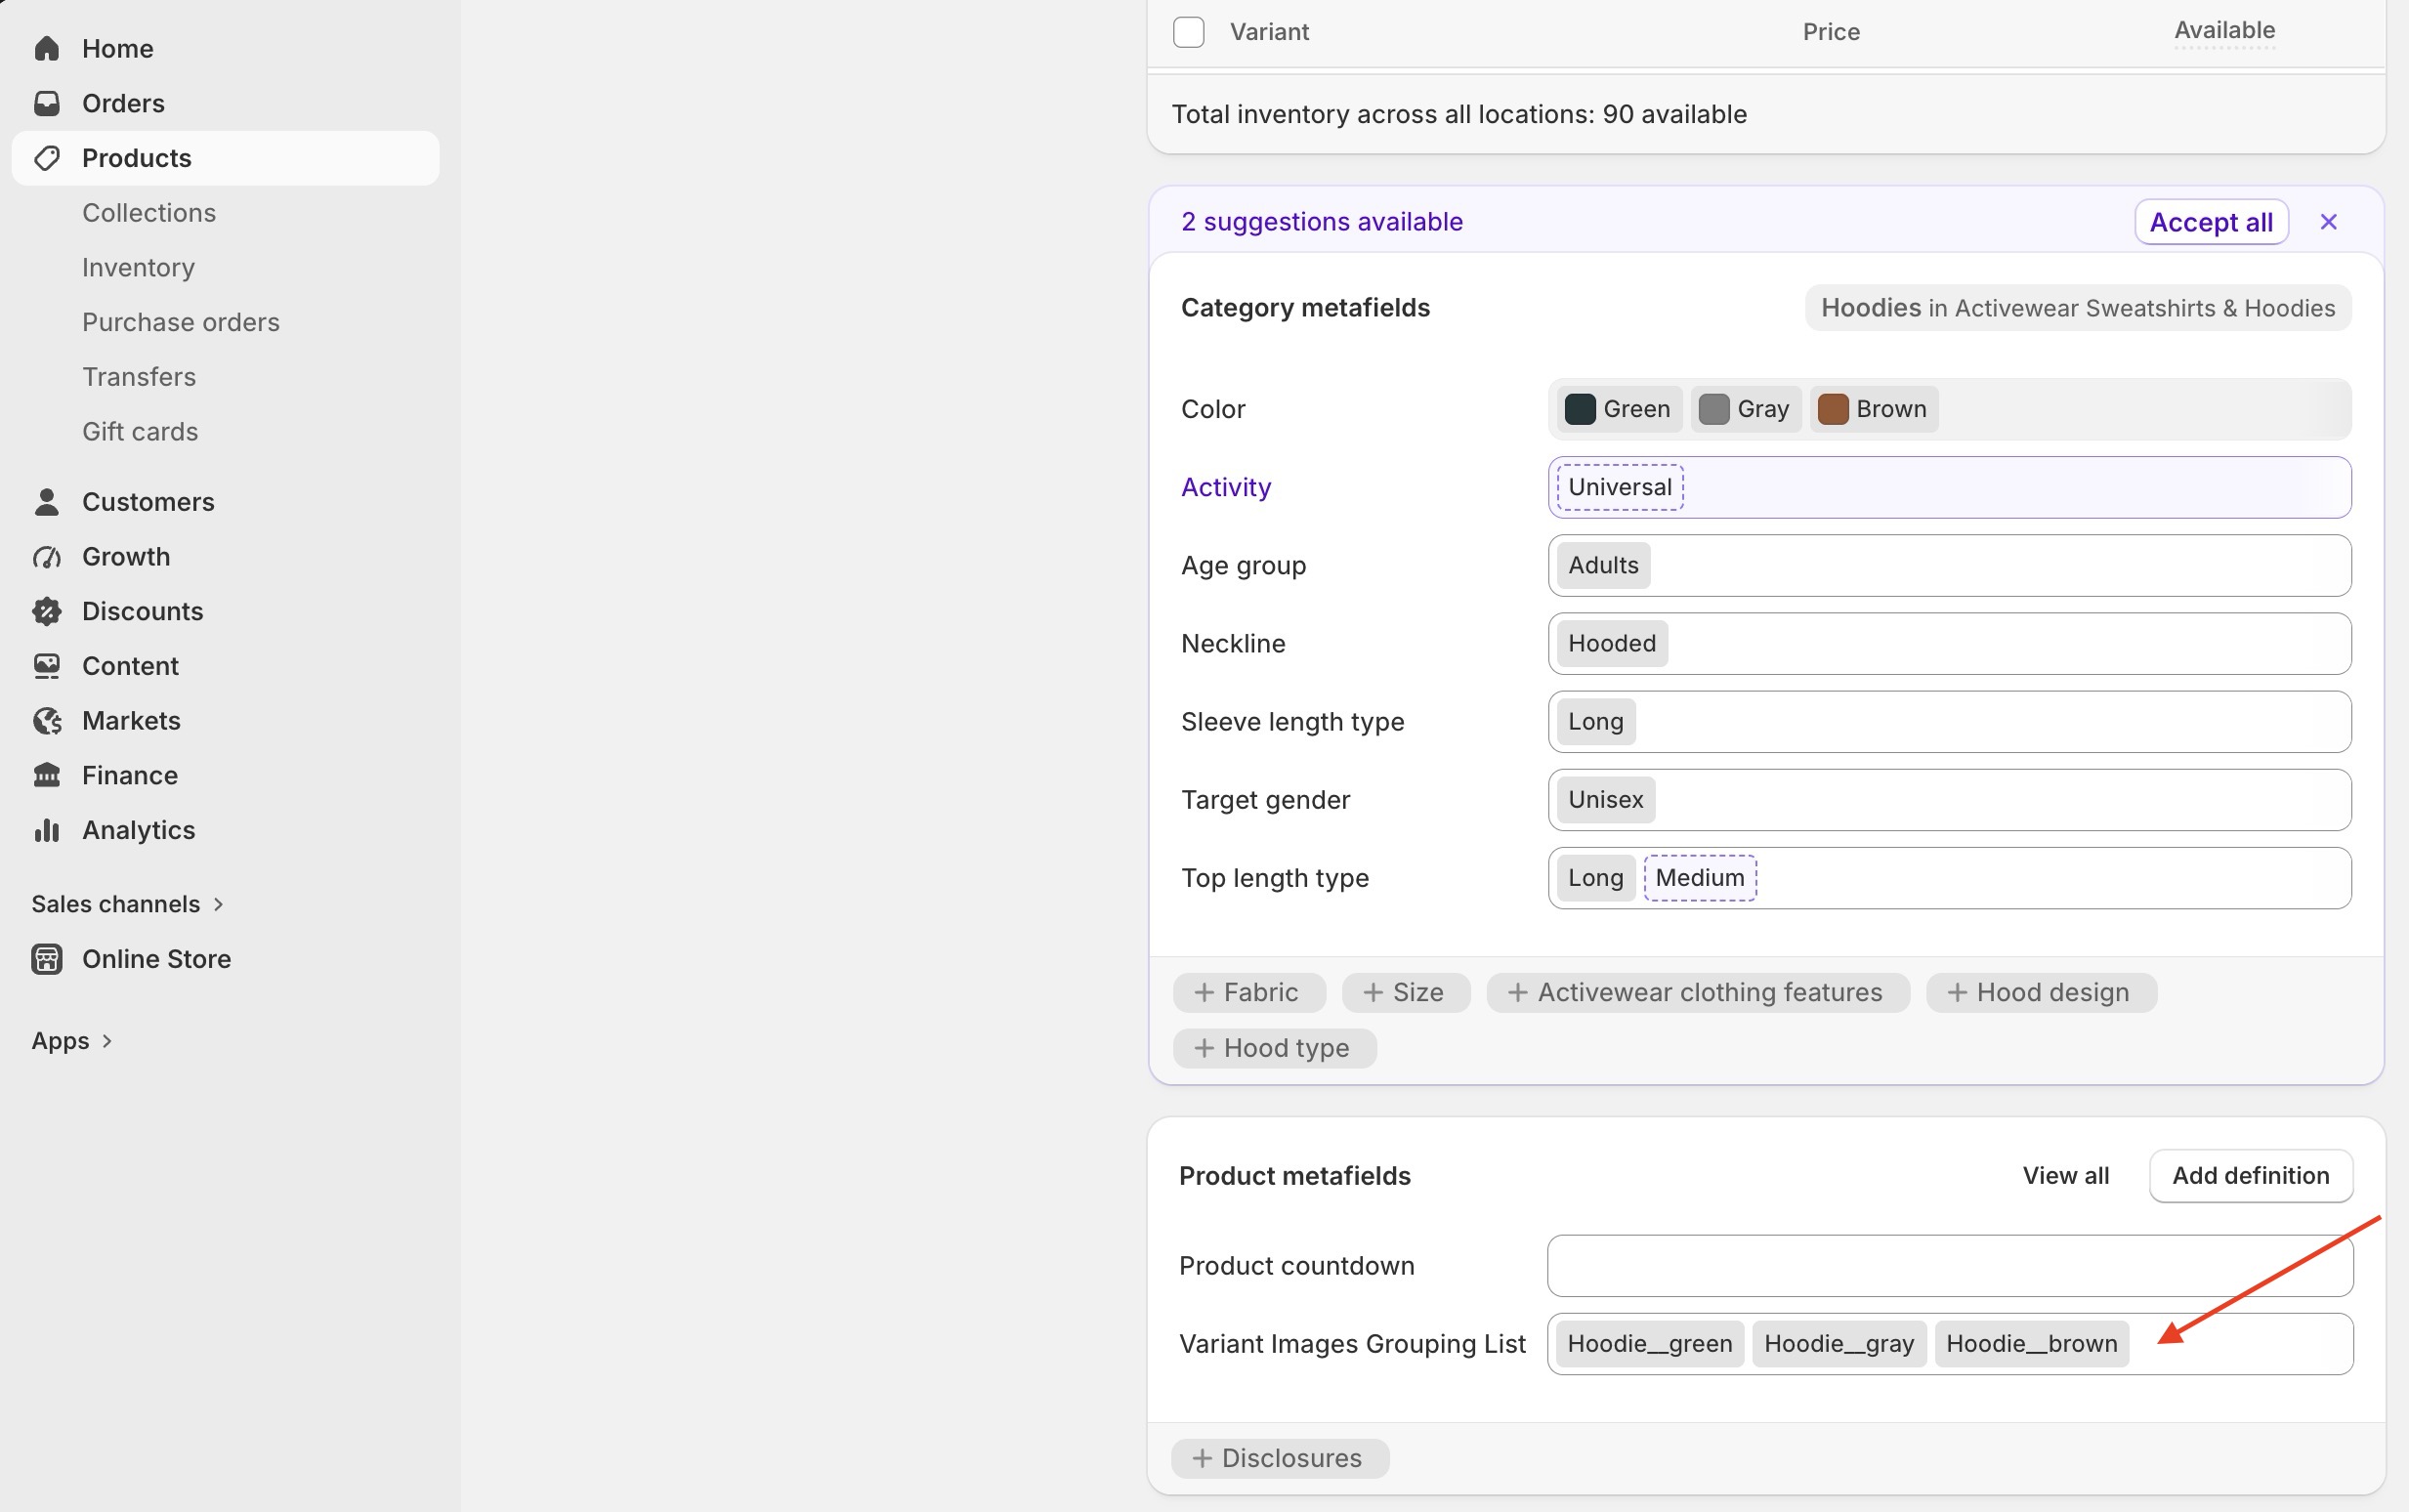Open the Hoodies category selector
2409x1512 pixels.
point(2077,308)
